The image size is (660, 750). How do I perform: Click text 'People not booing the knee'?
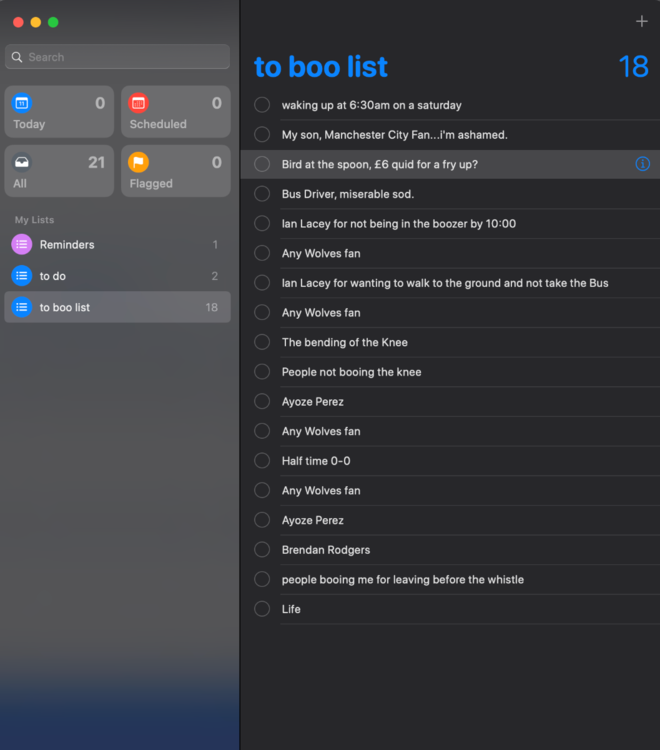click(352, 372)
